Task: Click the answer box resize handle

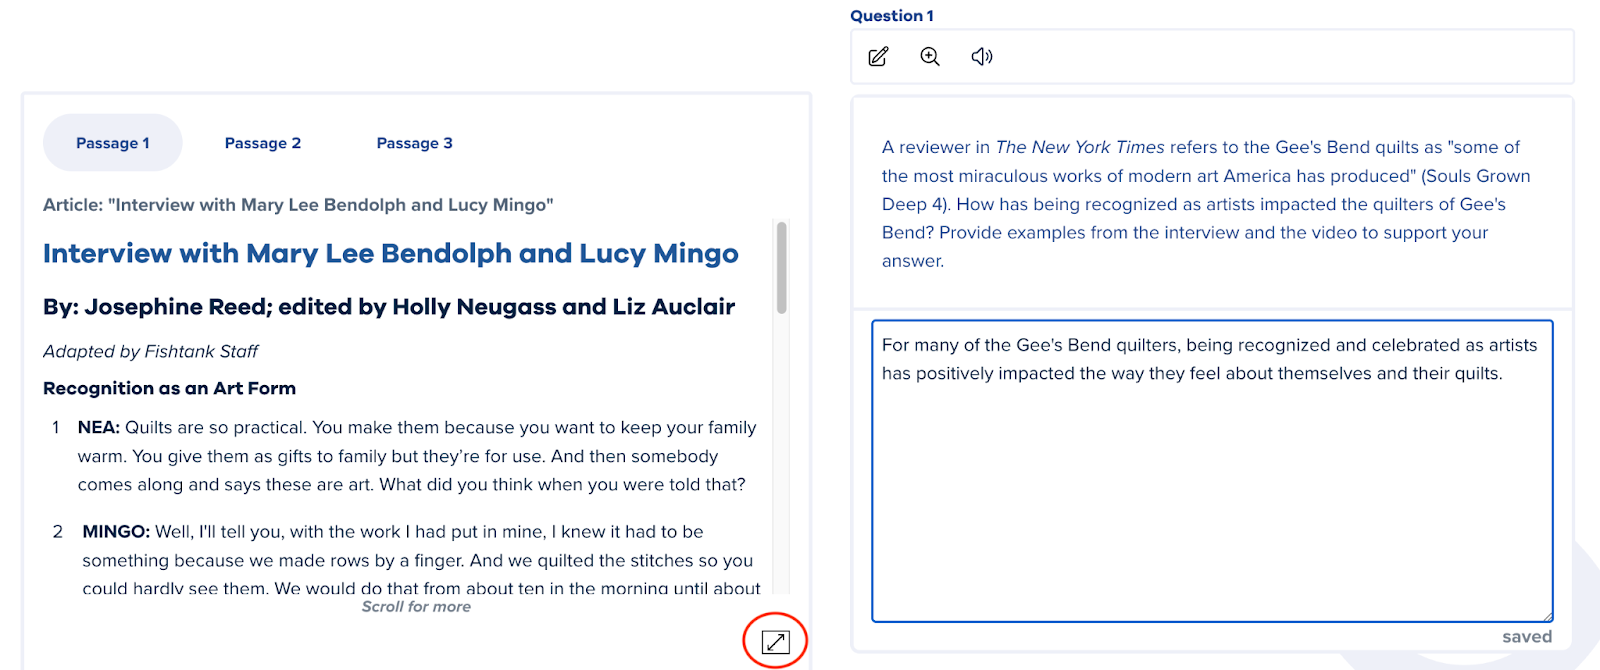Action: coord(1548,617)
